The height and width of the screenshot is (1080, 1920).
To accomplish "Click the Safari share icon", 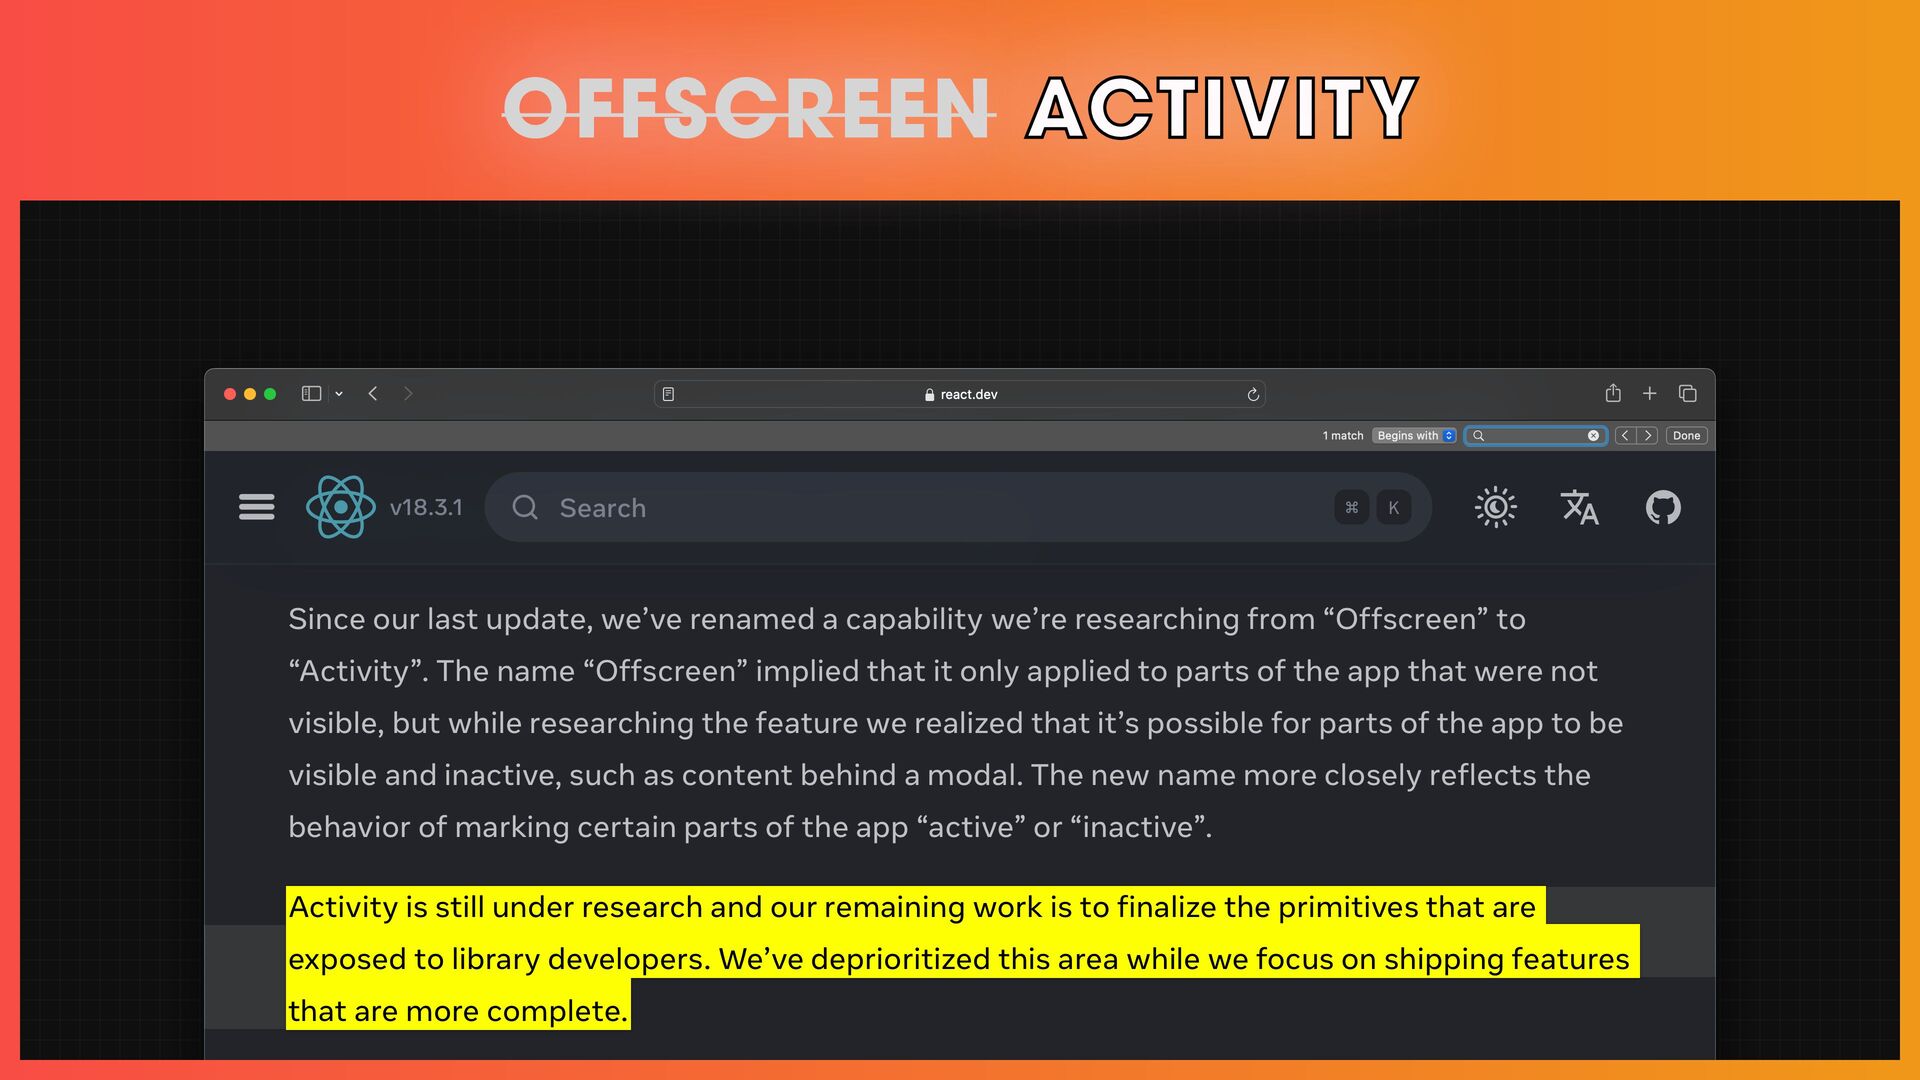I will 1613,394.
